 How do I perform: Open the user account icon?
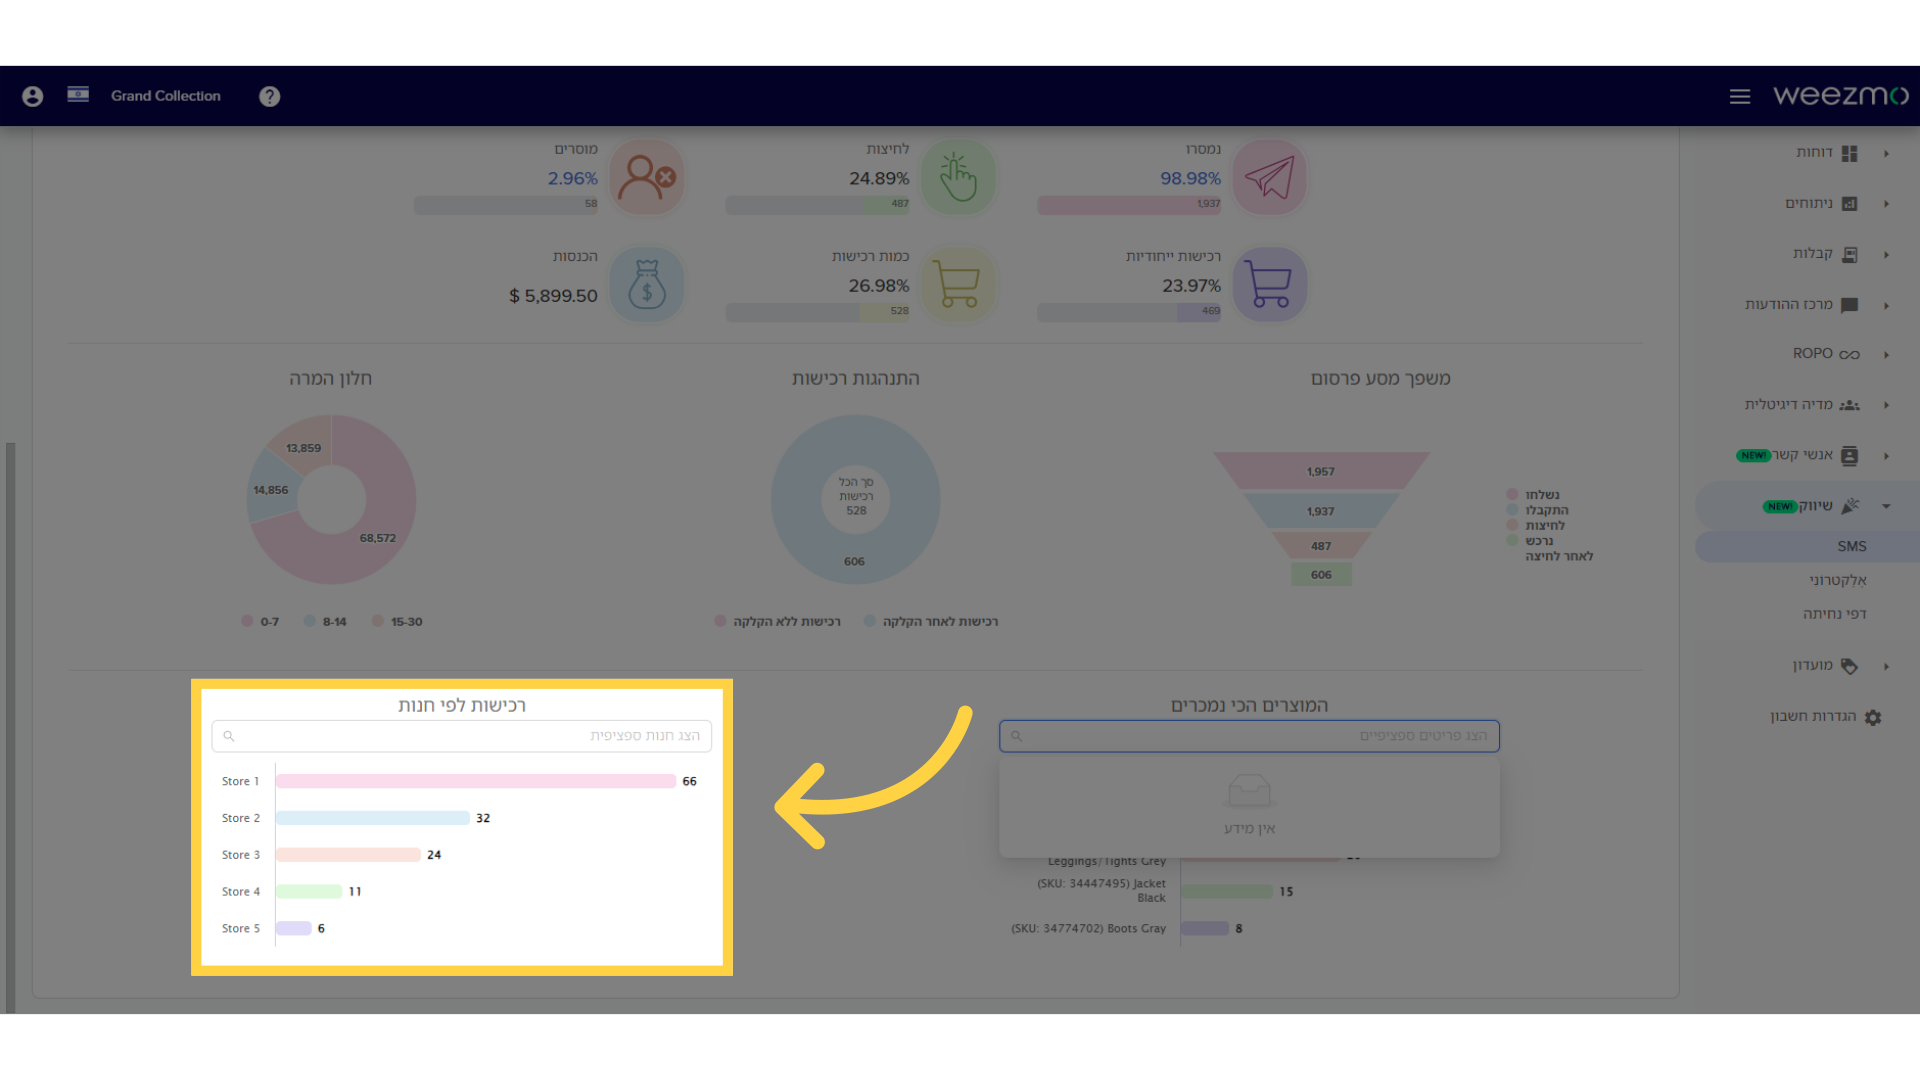point(33,96)
